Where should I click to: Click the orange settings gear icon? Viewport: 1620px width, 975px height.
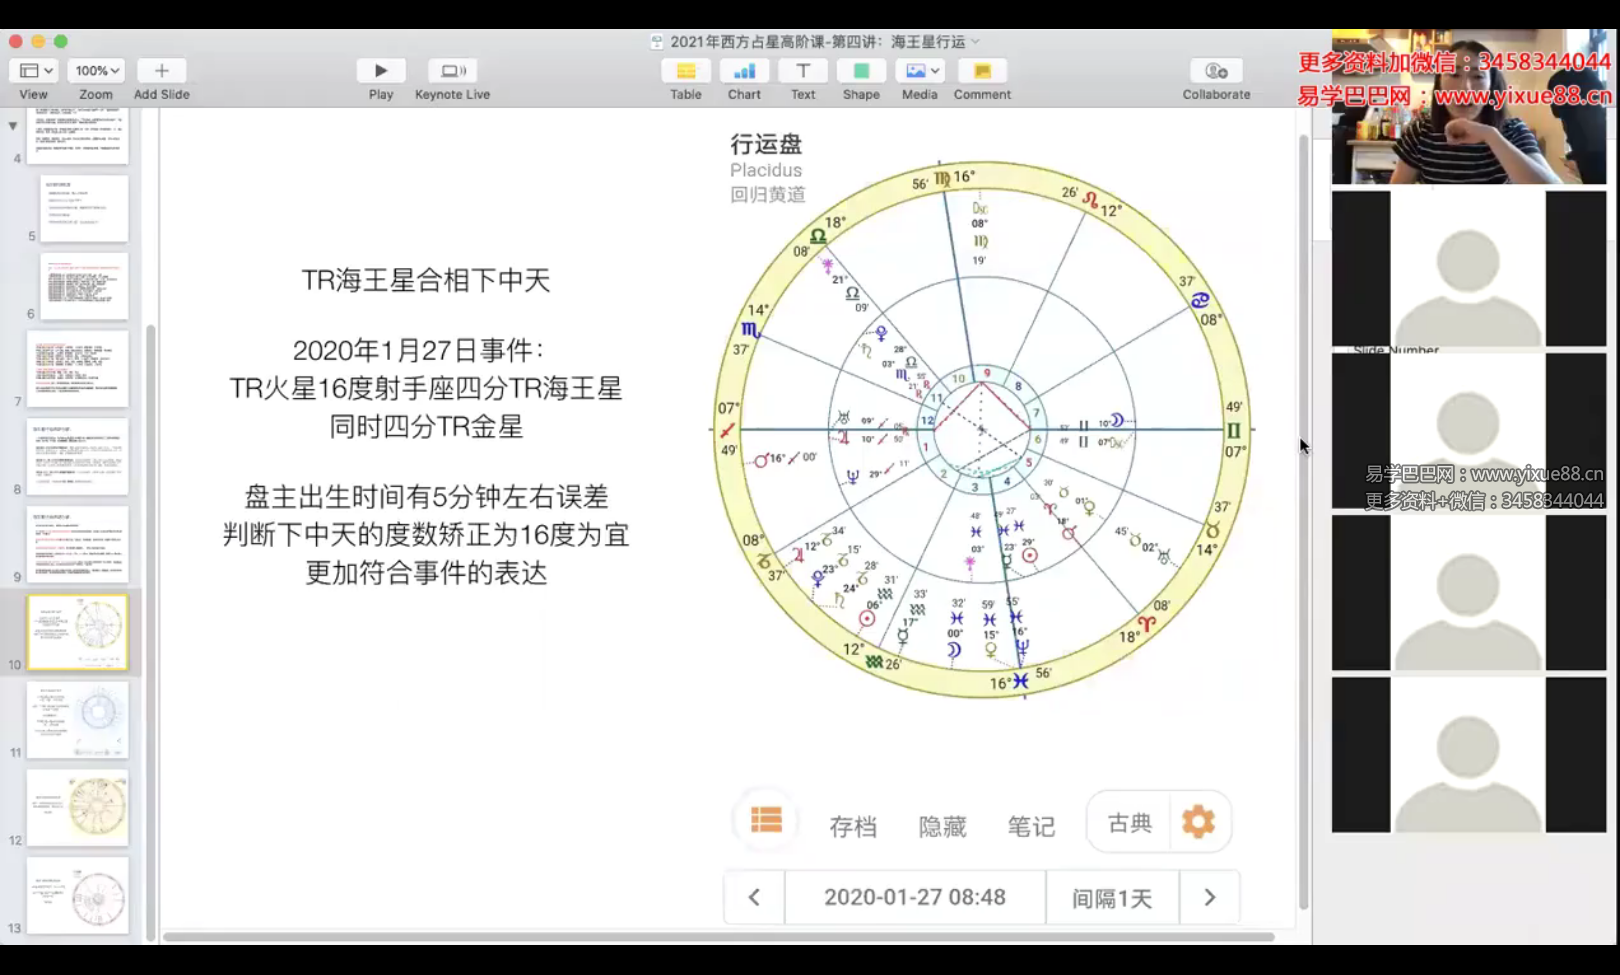[x=1198, y=822]
